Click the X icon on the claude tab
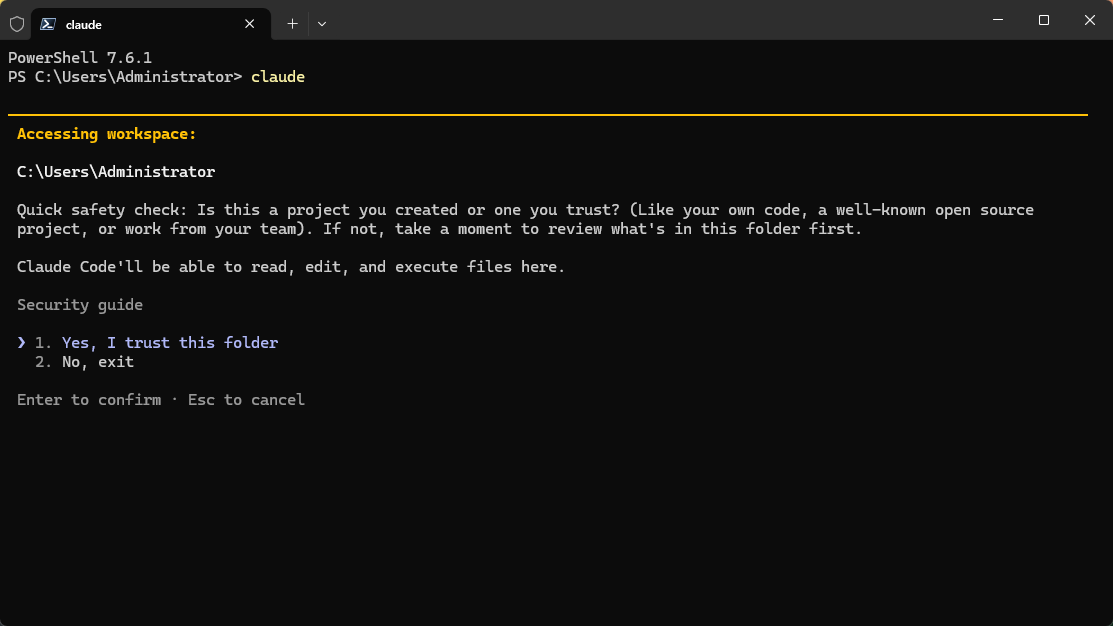 [249, 24]
